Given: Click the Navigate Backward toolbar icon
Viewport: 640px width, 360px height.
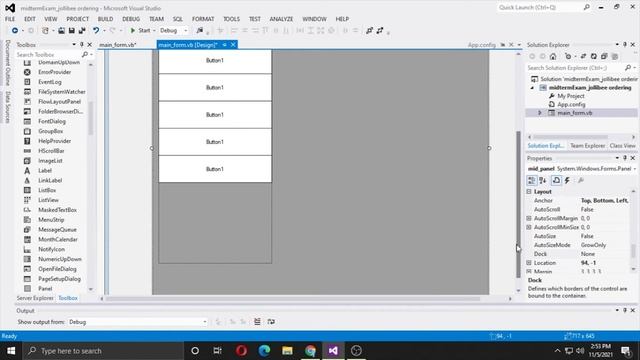Looking at the screenshot, I should [15, 31].
